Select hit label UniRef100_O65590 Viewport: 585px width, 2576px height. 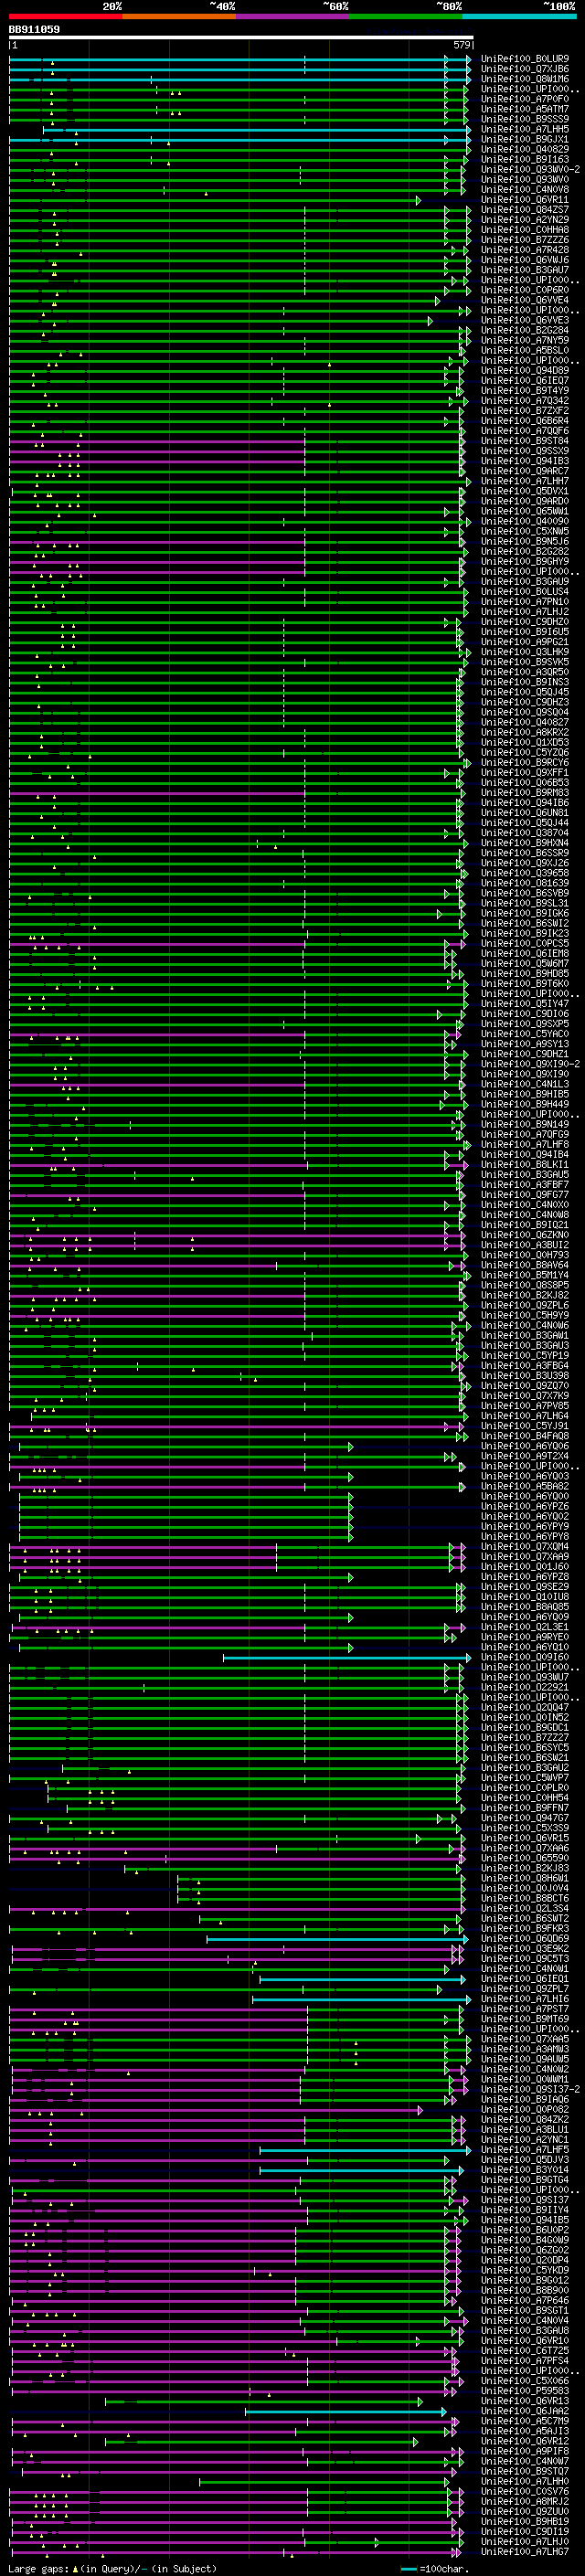coord(524,1858)
